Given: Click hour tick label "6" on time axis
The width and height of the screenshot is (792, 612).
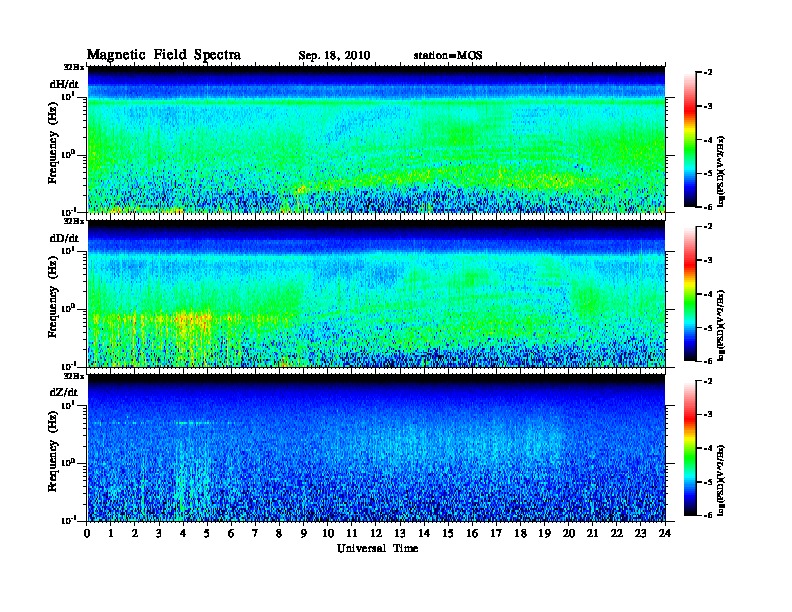Looking at the screenshot, I should tap(231, 534).
